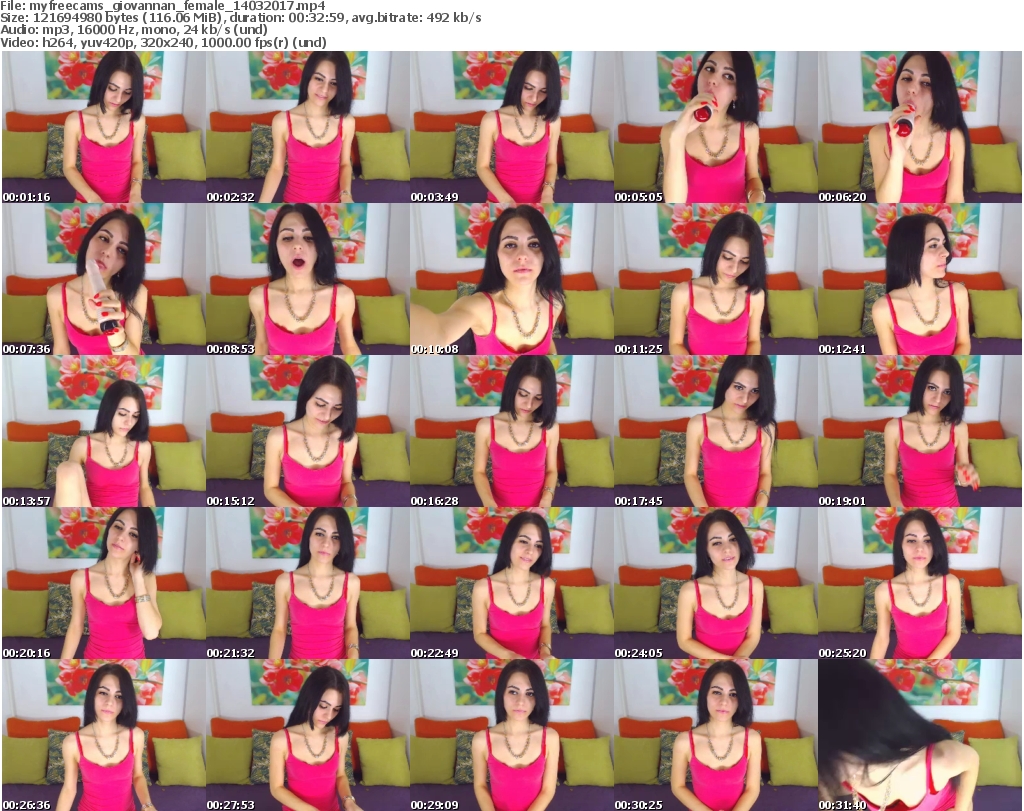Pick the frame marked 00:22:49
The height and width of the screenshot is (811, 1024).
point(512,583)
